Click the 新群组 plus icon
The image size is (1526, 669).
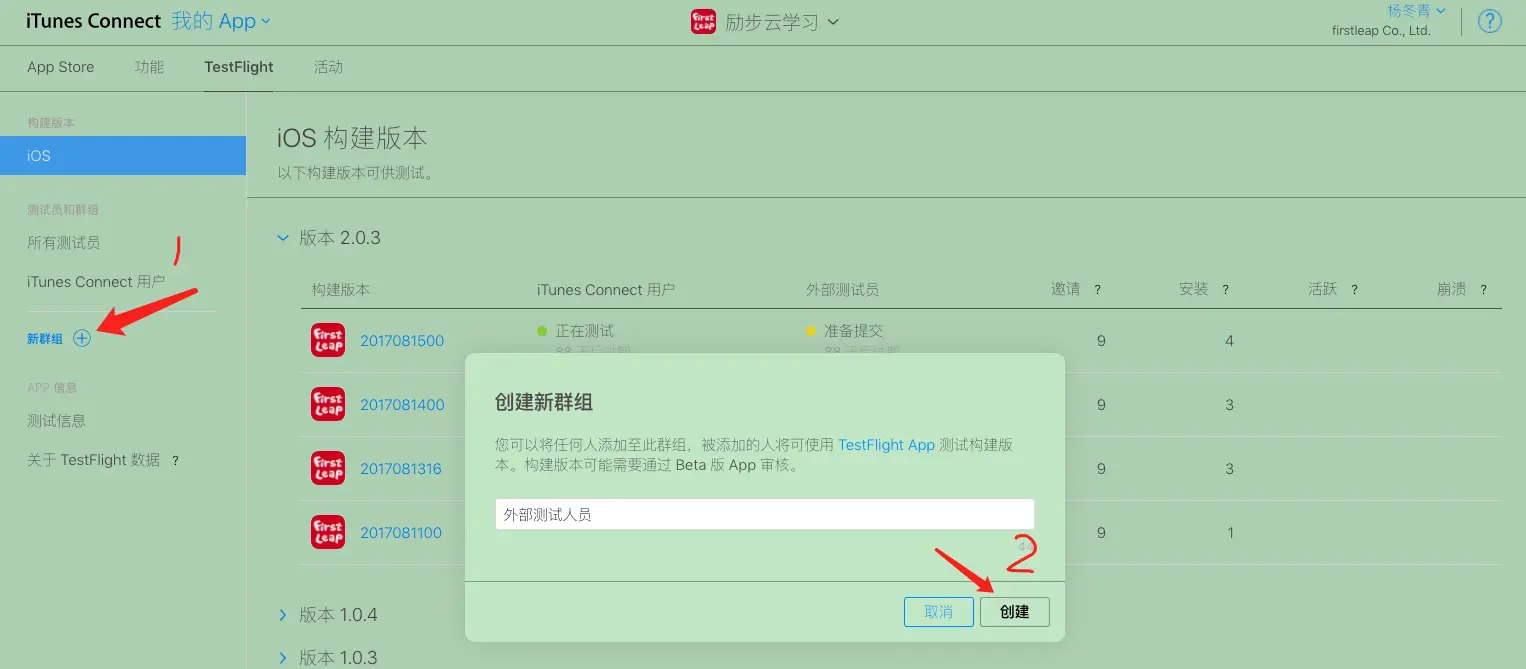81,338
